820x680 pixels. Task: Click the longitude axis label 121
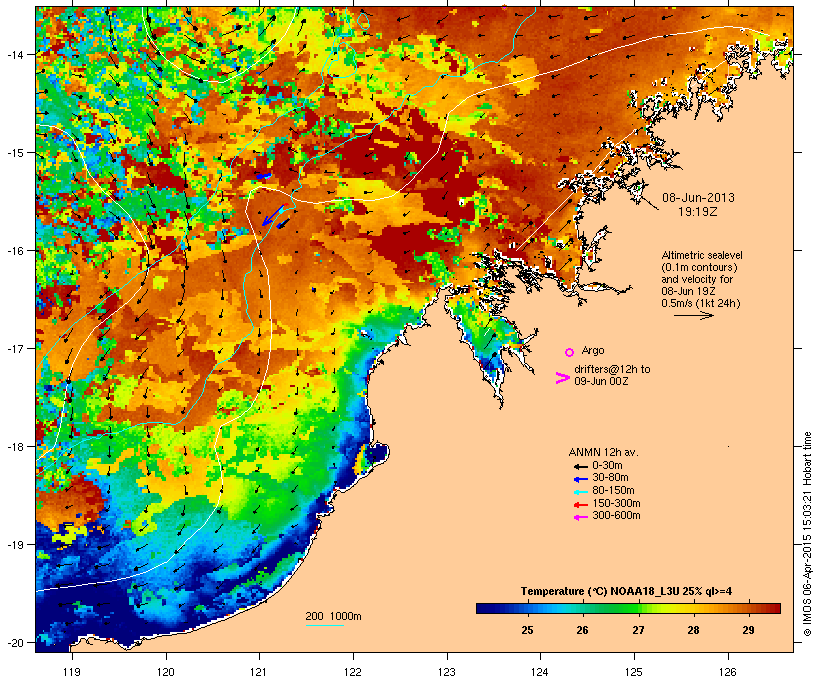point(259,672)
